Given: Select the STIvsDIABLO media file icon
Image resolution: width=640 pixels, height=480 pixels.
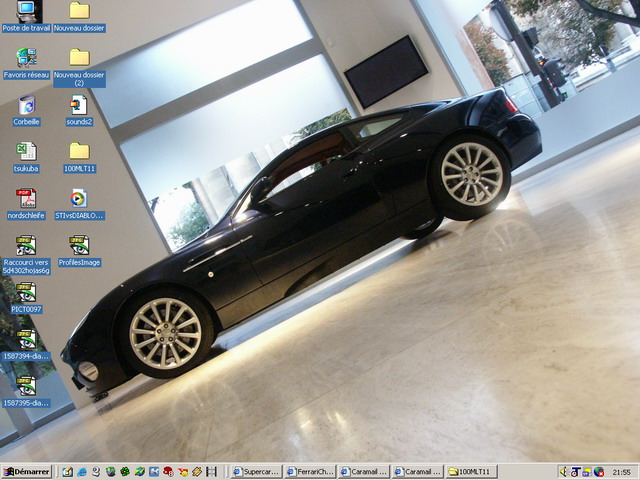Looking at the screenshot, I should tap(79, 204).
